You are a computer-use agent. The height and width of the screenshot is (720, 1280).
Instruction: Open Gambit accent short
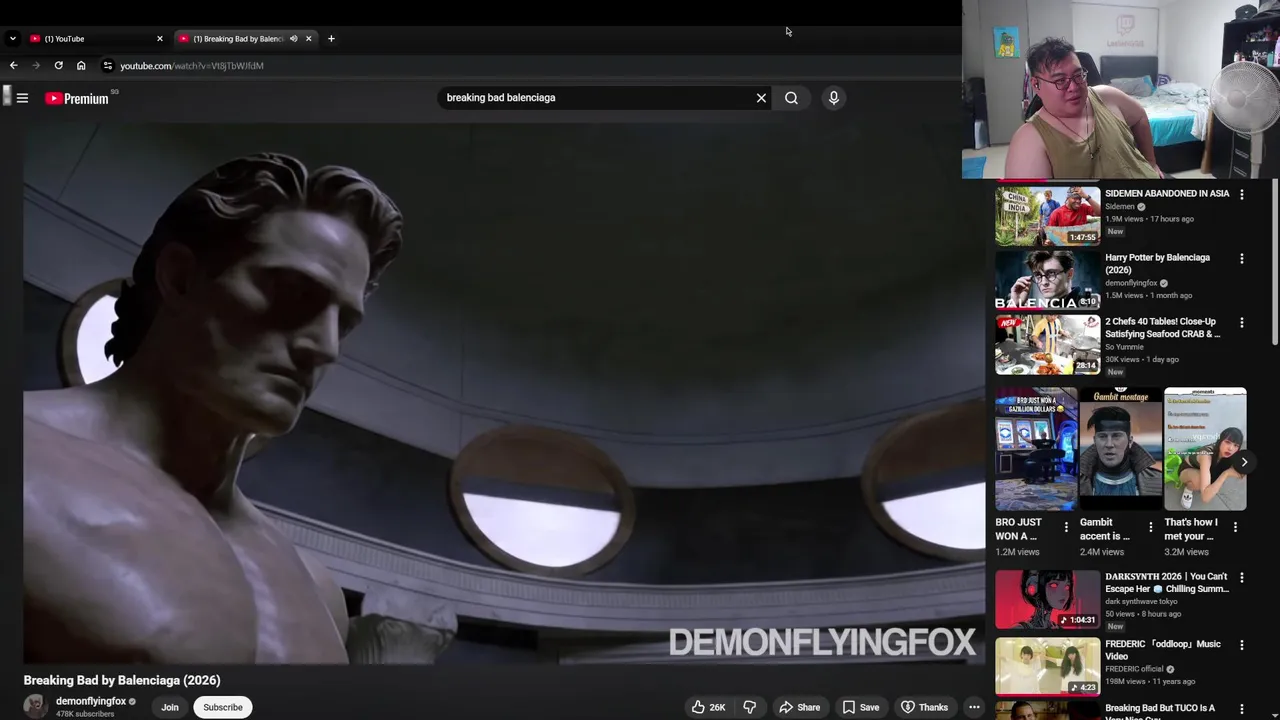click(1120, 449)
